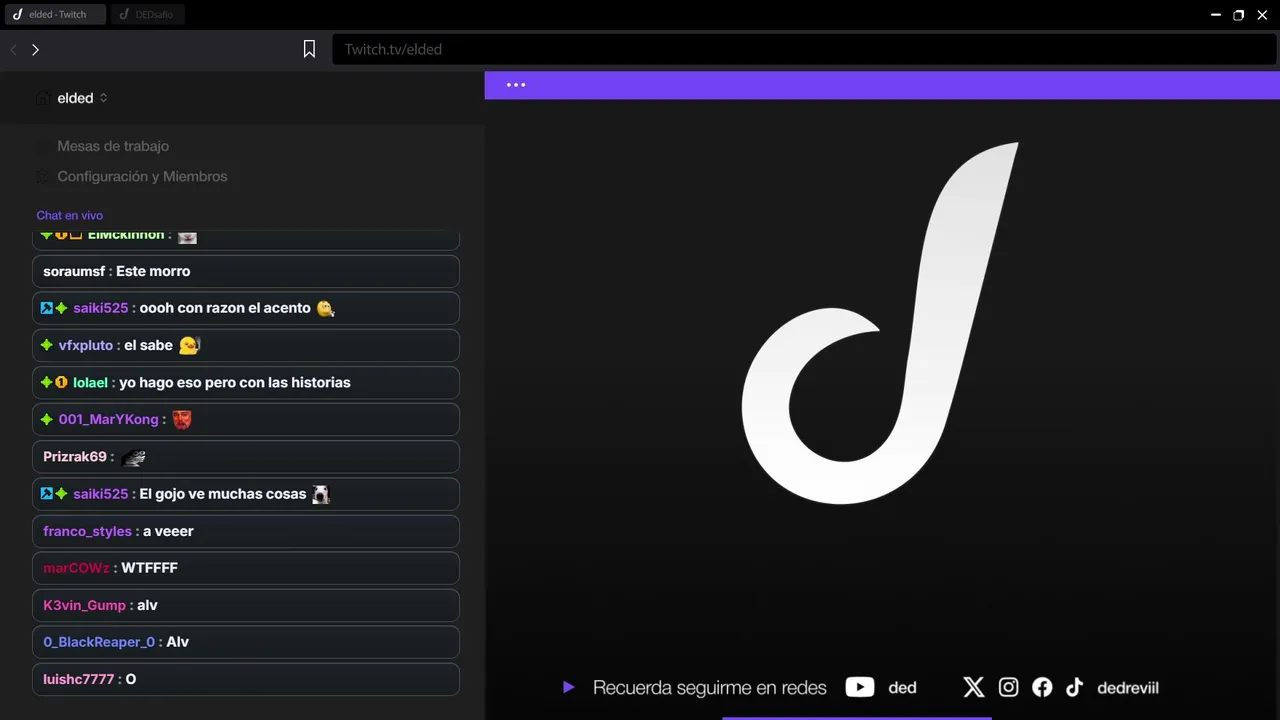Click the 'a veeer' message text

tap(168, 531)
